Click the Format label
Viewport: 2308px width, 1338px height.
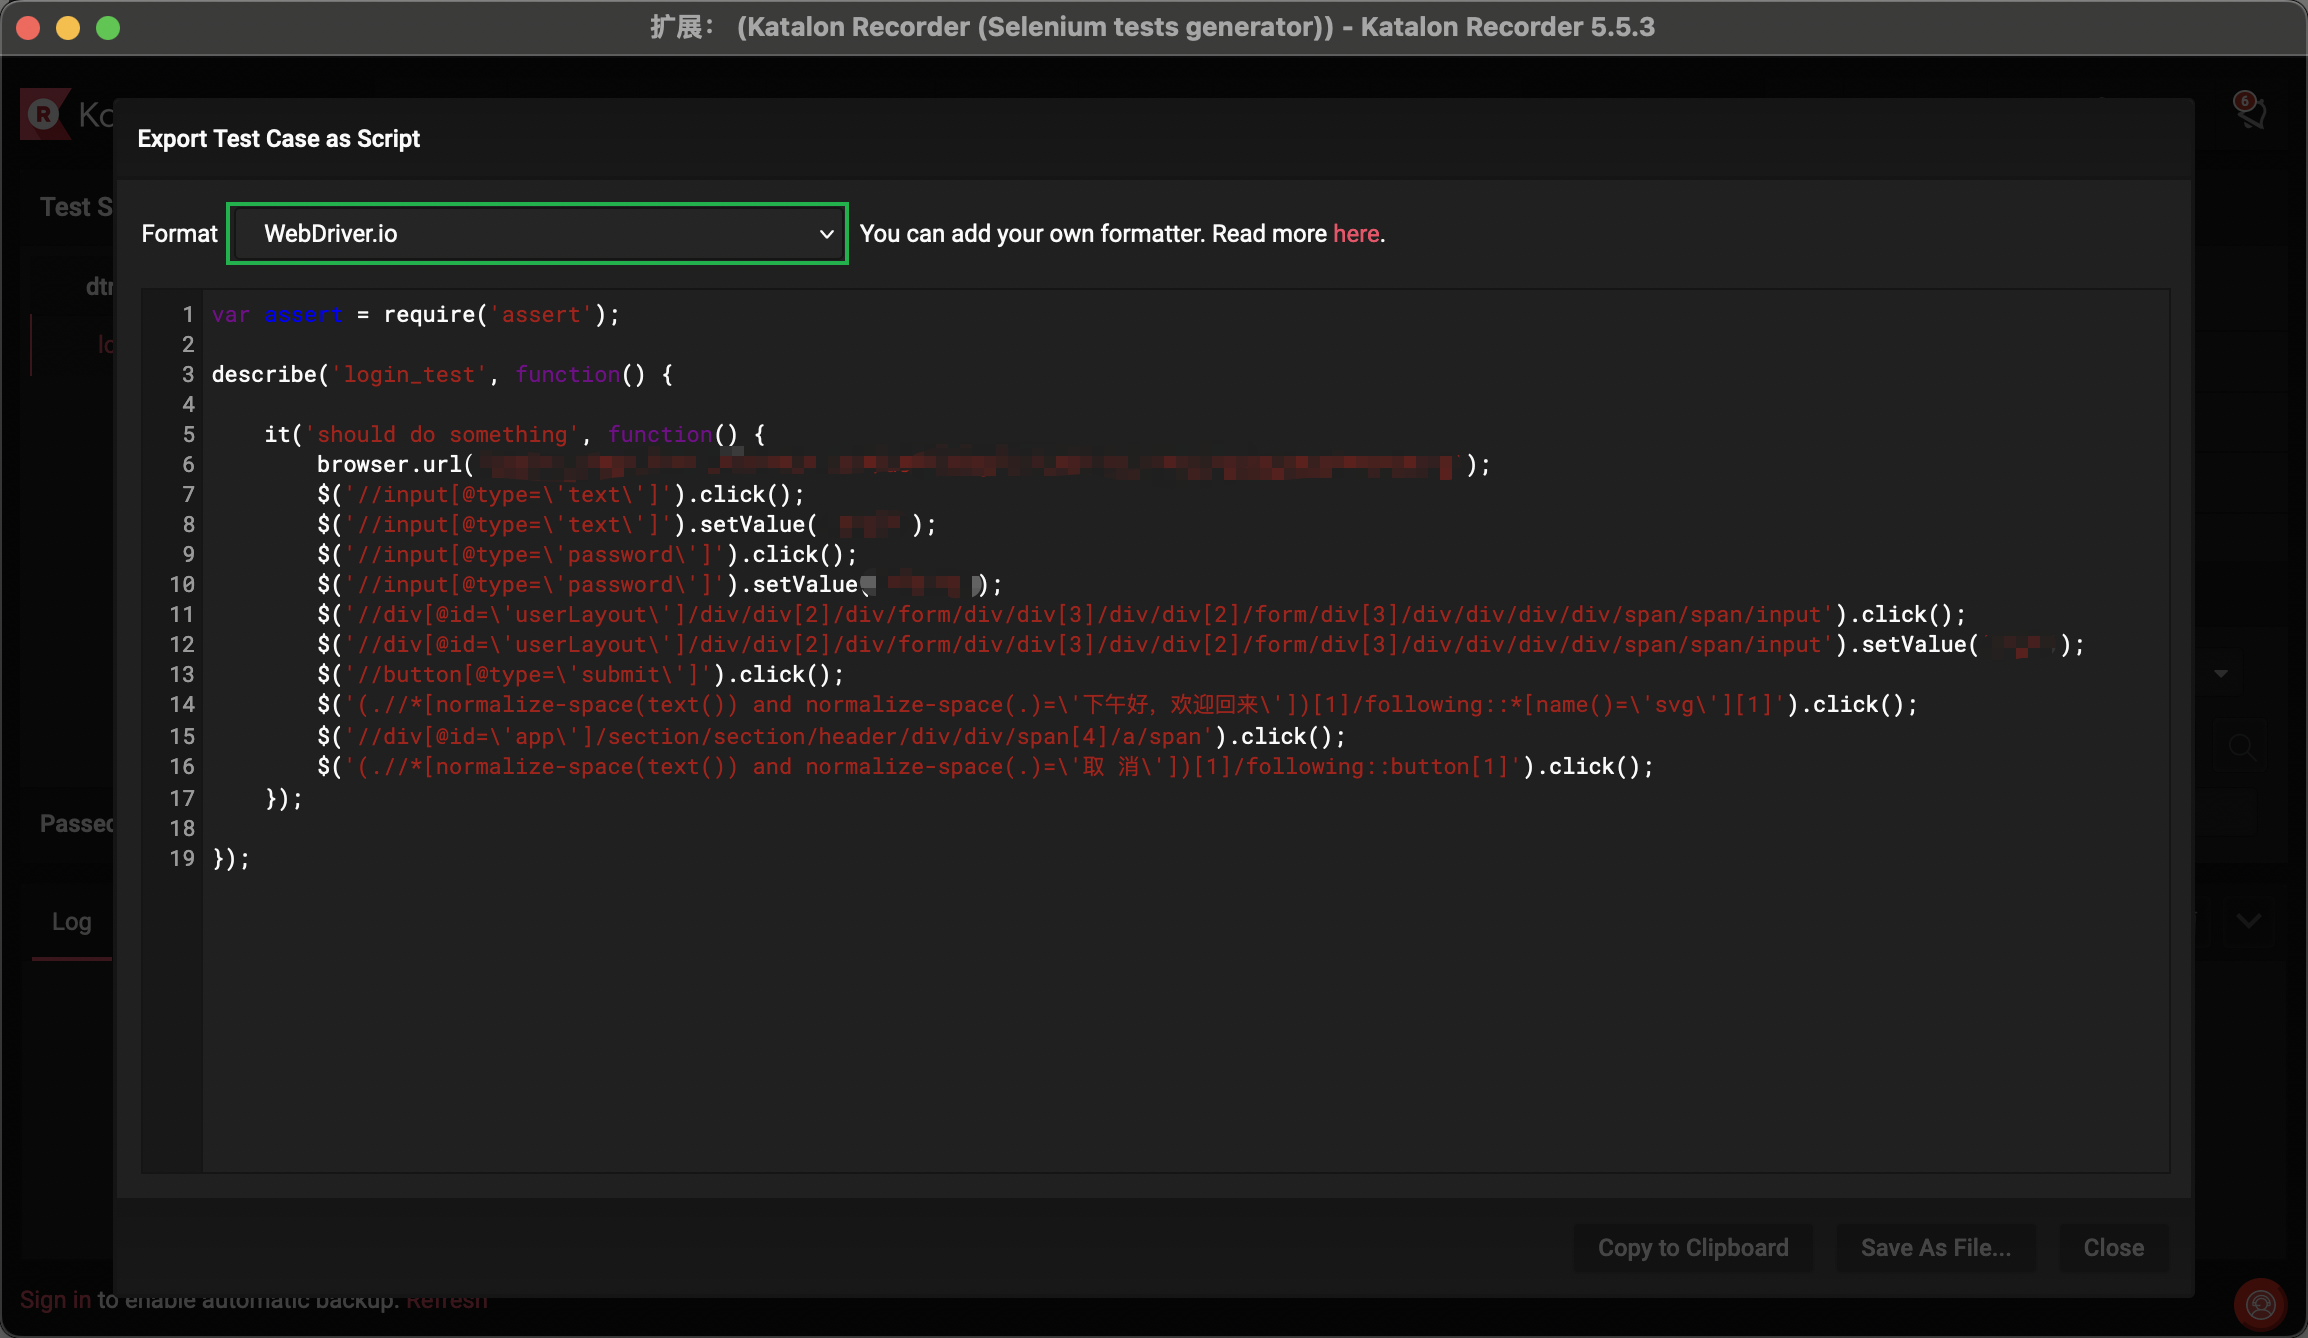(x=179, y=233)
